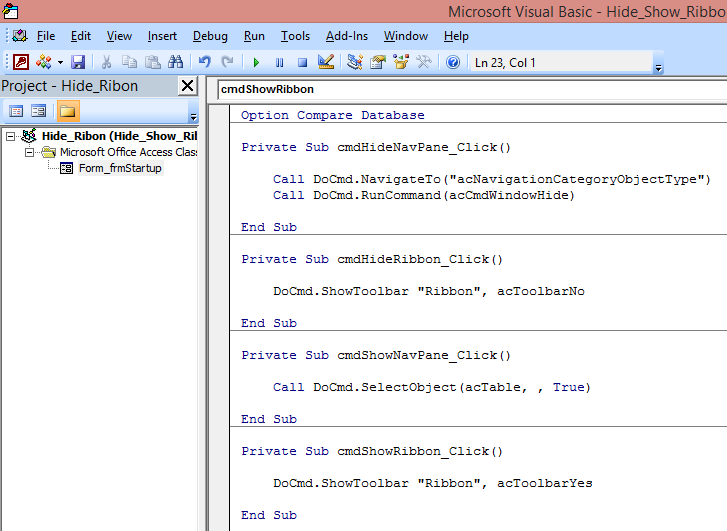
Task: Open the Tools menu
Action: click(295, 36)
